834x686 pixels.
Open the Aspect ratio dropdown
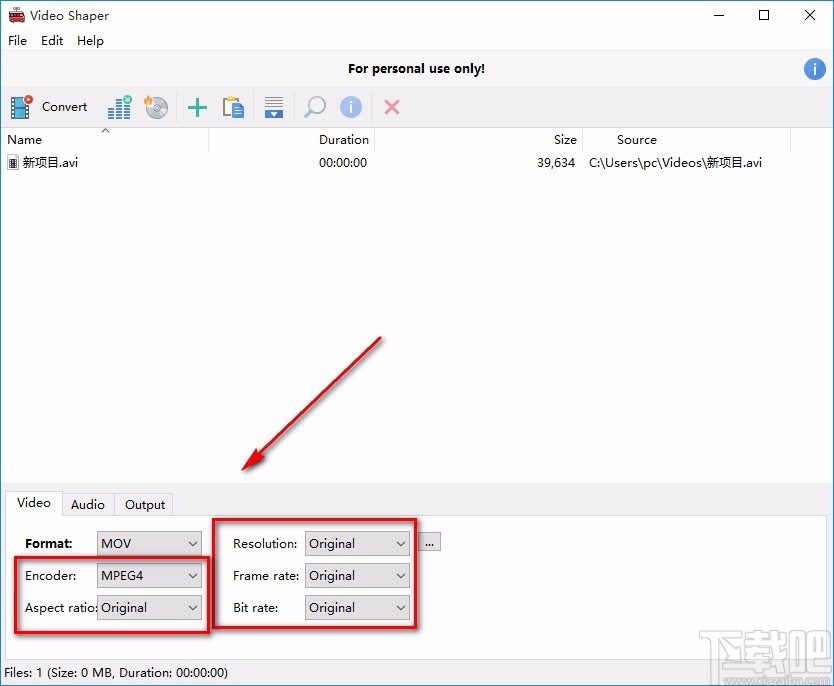pyautogui.click(x=149, y=607)
